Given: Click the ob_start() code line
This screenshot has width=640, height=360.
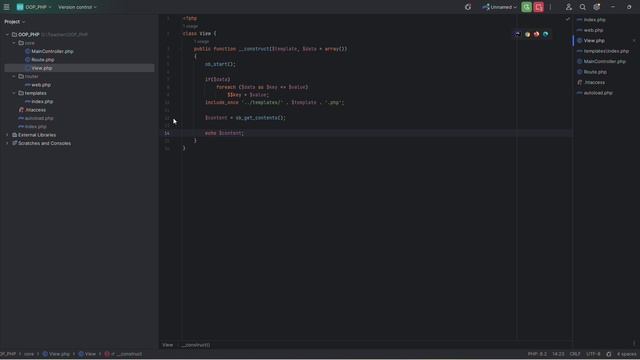Looking at the screenshot, I should pyautogui.click(x=220, y=64).
